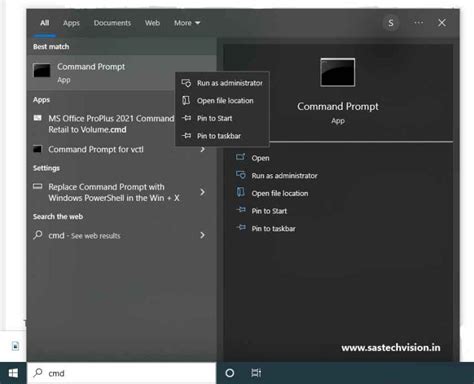Image resolution: width=474 pixels, height=384 pixels.
Task: Open Task View on the taskbar
Action: tap(256, 373)
